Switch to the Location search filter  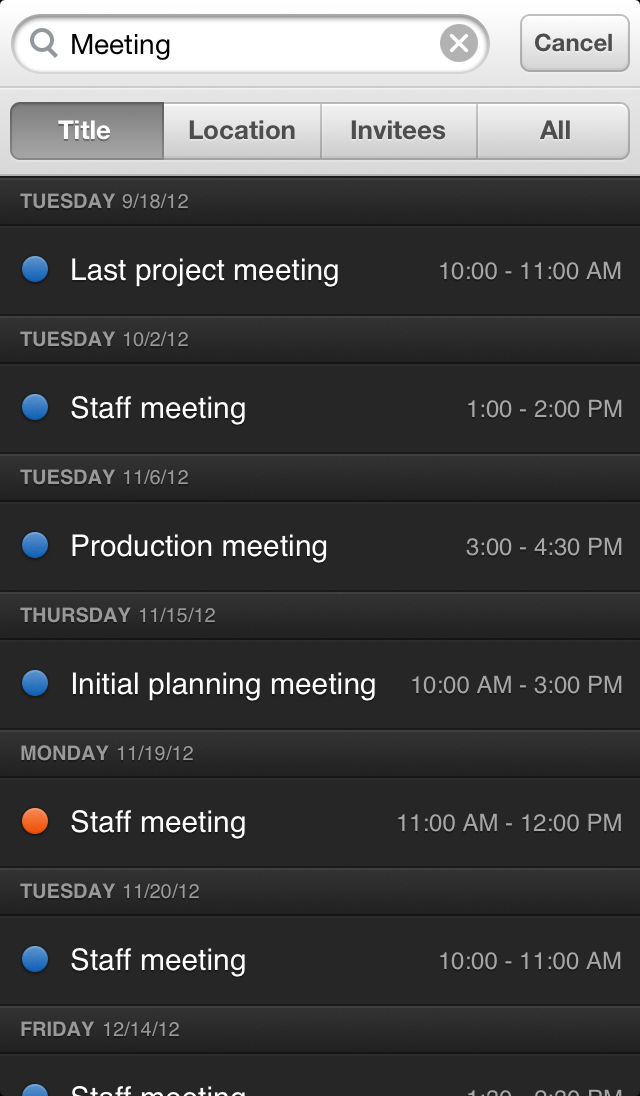point(242,131)
